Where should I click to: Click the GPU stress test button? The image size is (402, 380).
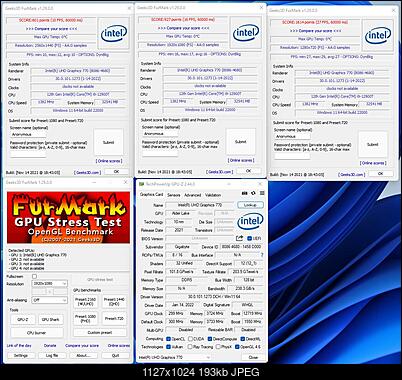pyautogui.click(x=100, y=280)
